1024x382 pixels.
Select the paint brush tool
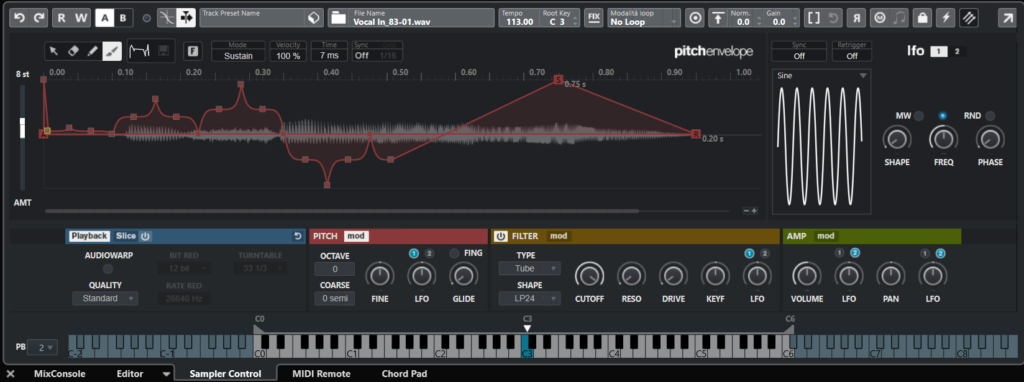[x=112, y=51]
